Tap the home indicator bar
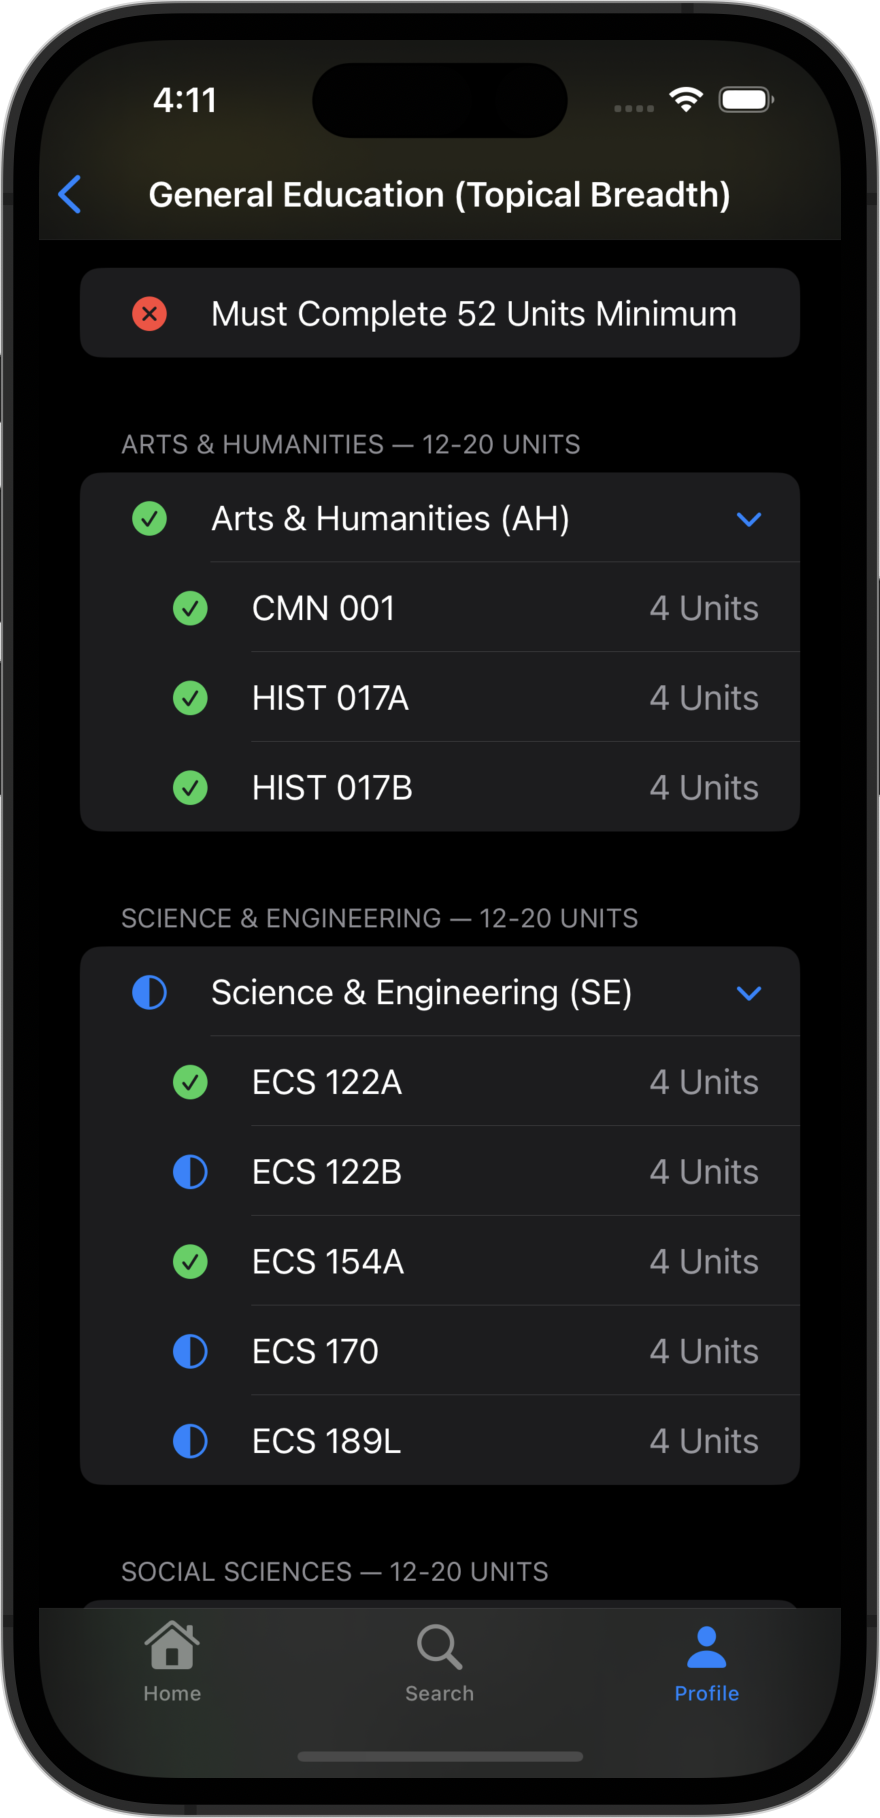This screenshot has width=880, height=1818. coord(440,1756)
